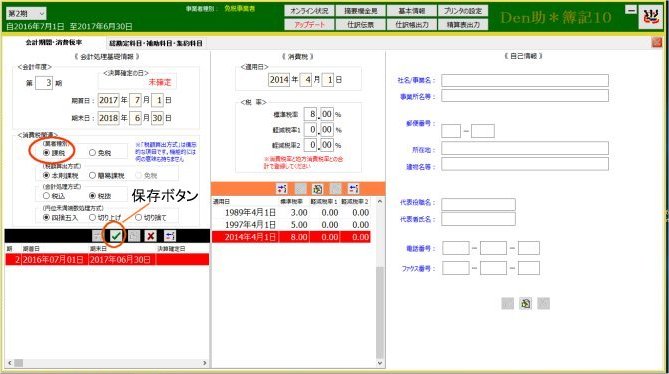The width and height of the screenshot is (669, 374).
Task: Select the 課税 radio button
Action: [x=47, y=153]
